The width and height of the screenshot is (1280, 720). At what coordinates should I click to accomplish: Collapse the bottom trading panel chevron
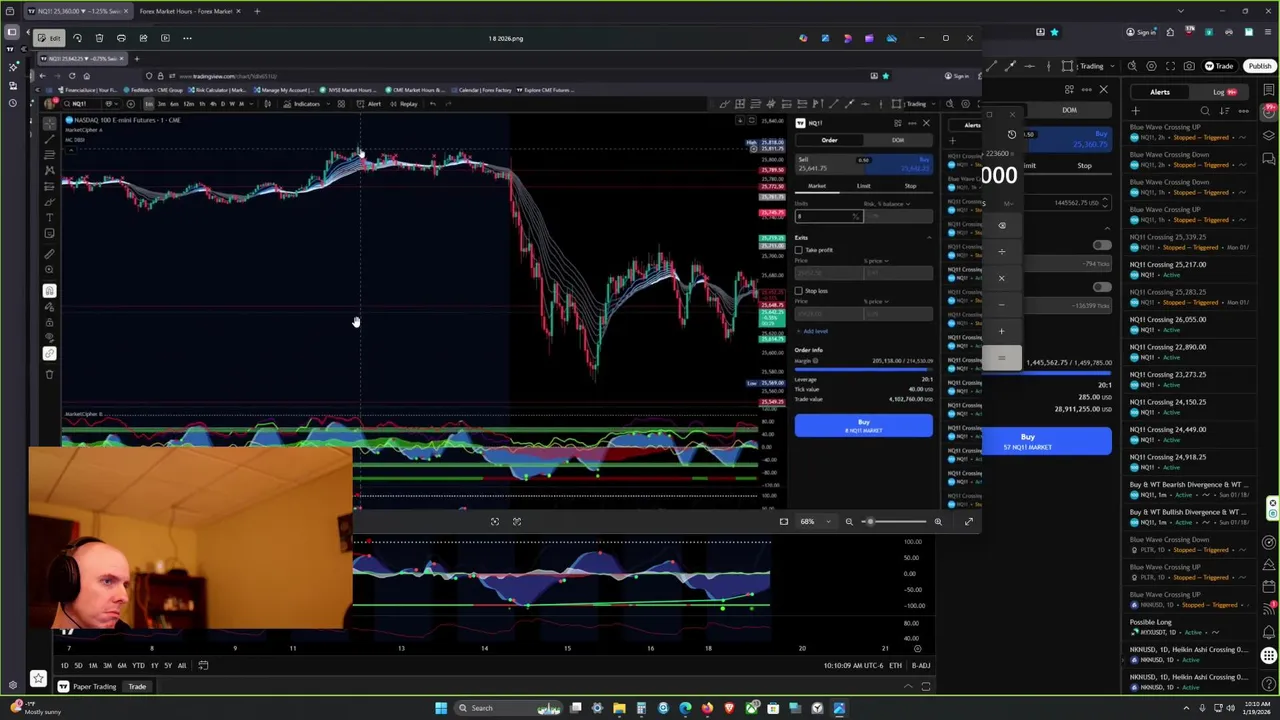click(908, 686)
